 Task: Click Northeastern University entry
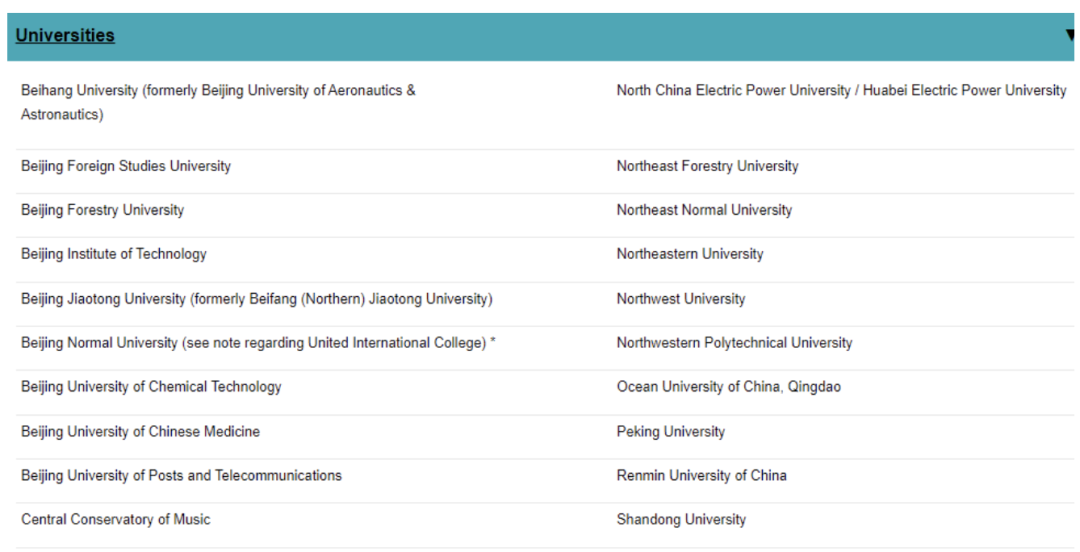coord(690,254)
